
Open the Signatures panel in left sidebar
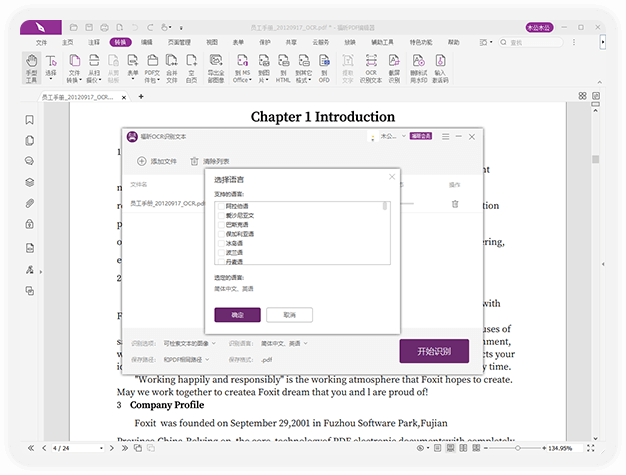click(30, 269)
